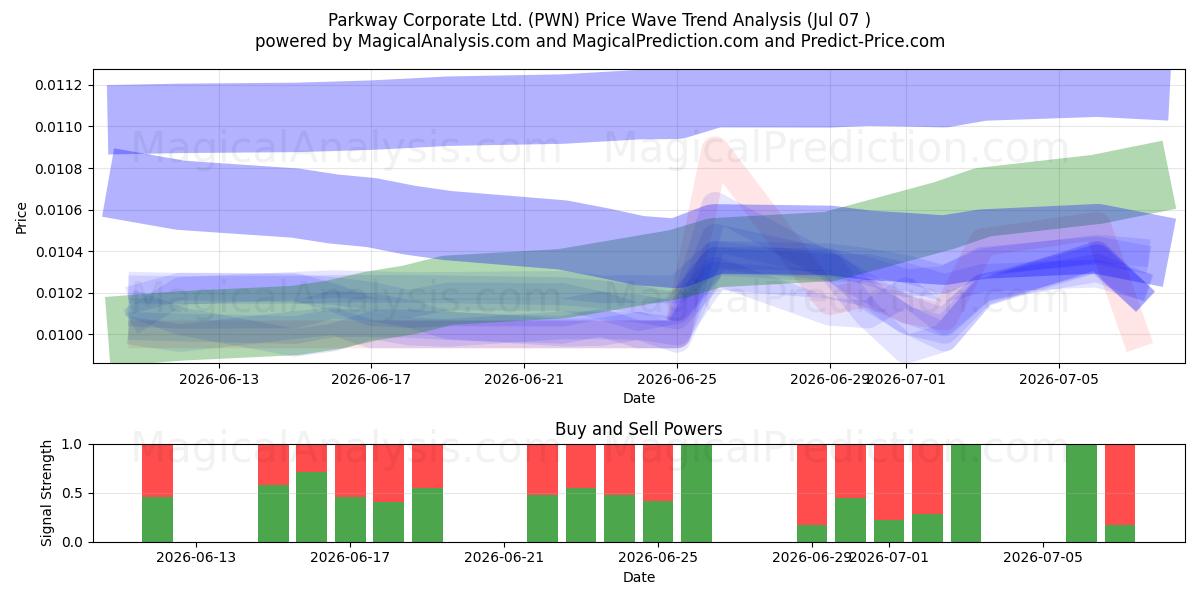
Task: Click the powers chart's 2026-07-05 date tick
Action: [x=1044, y=558]
